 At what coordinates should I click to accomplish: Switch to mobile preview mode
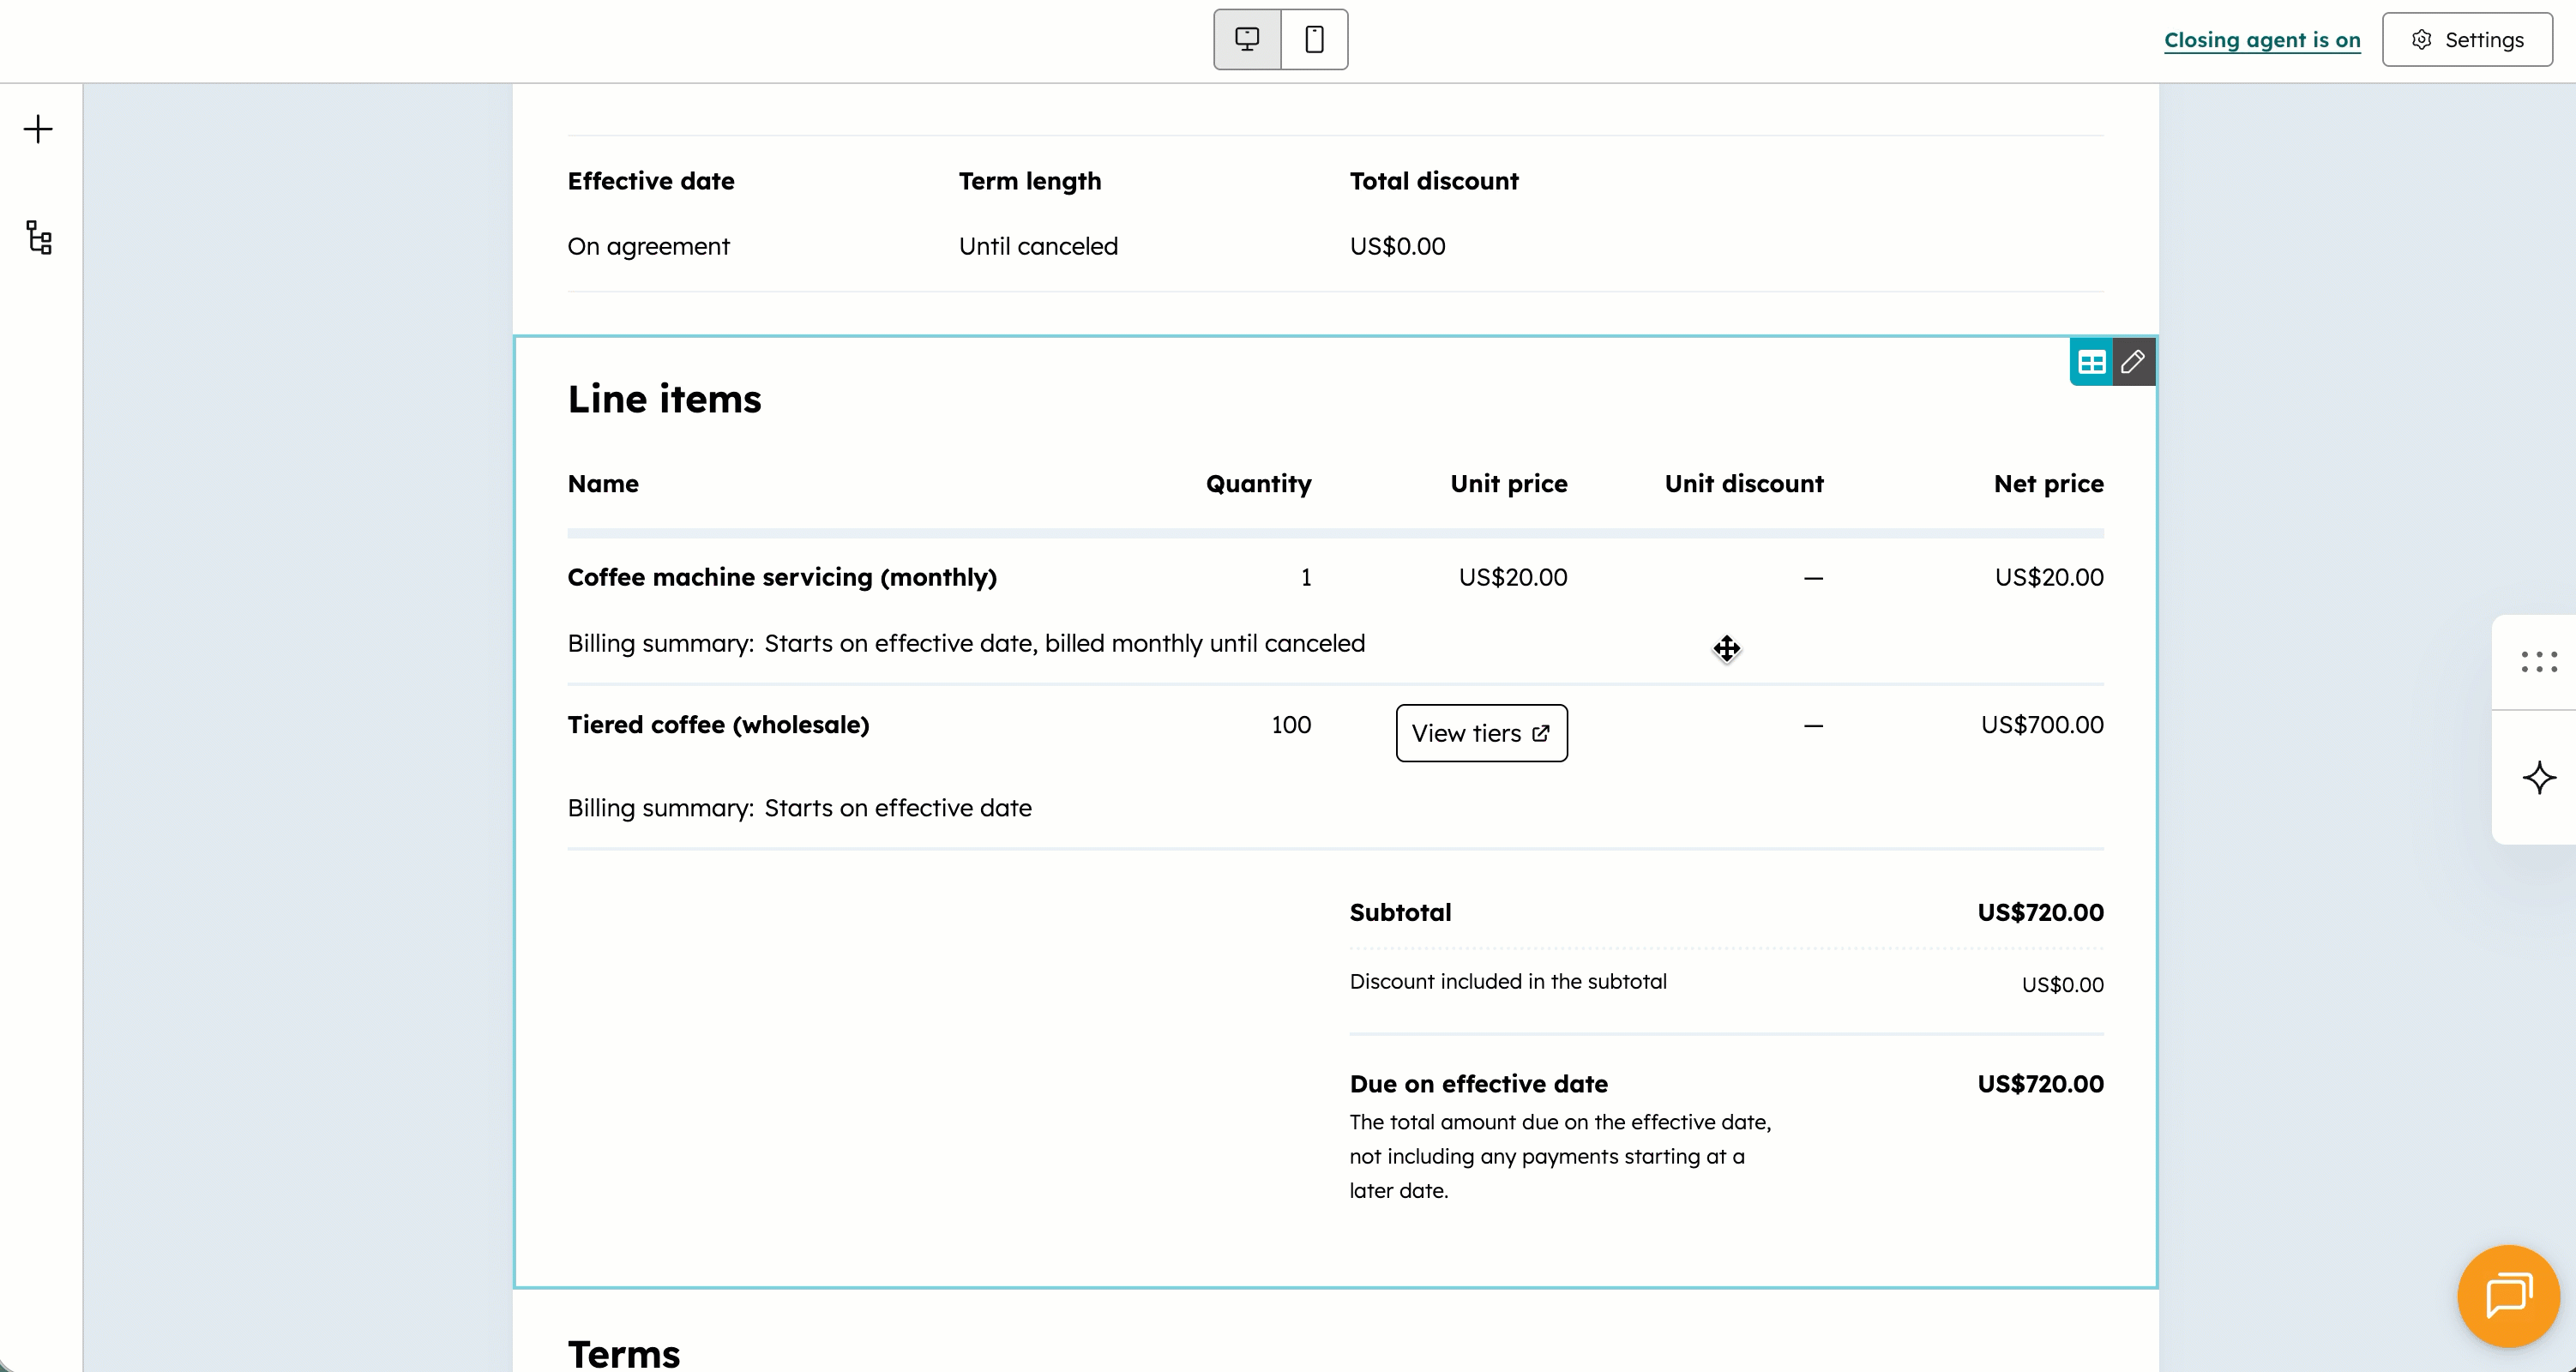pyautogui.click(x=1313, y=39)
